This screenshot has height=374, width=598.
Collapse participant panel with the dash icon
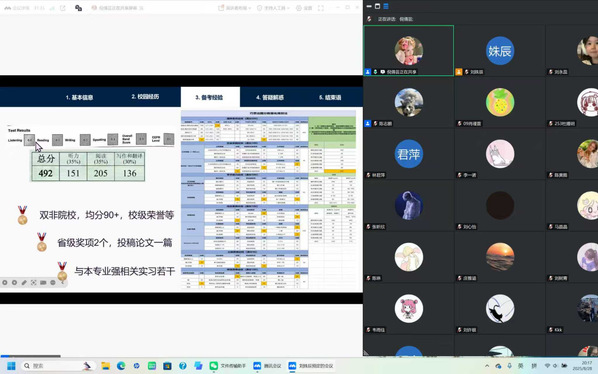(x=369, y=6)
